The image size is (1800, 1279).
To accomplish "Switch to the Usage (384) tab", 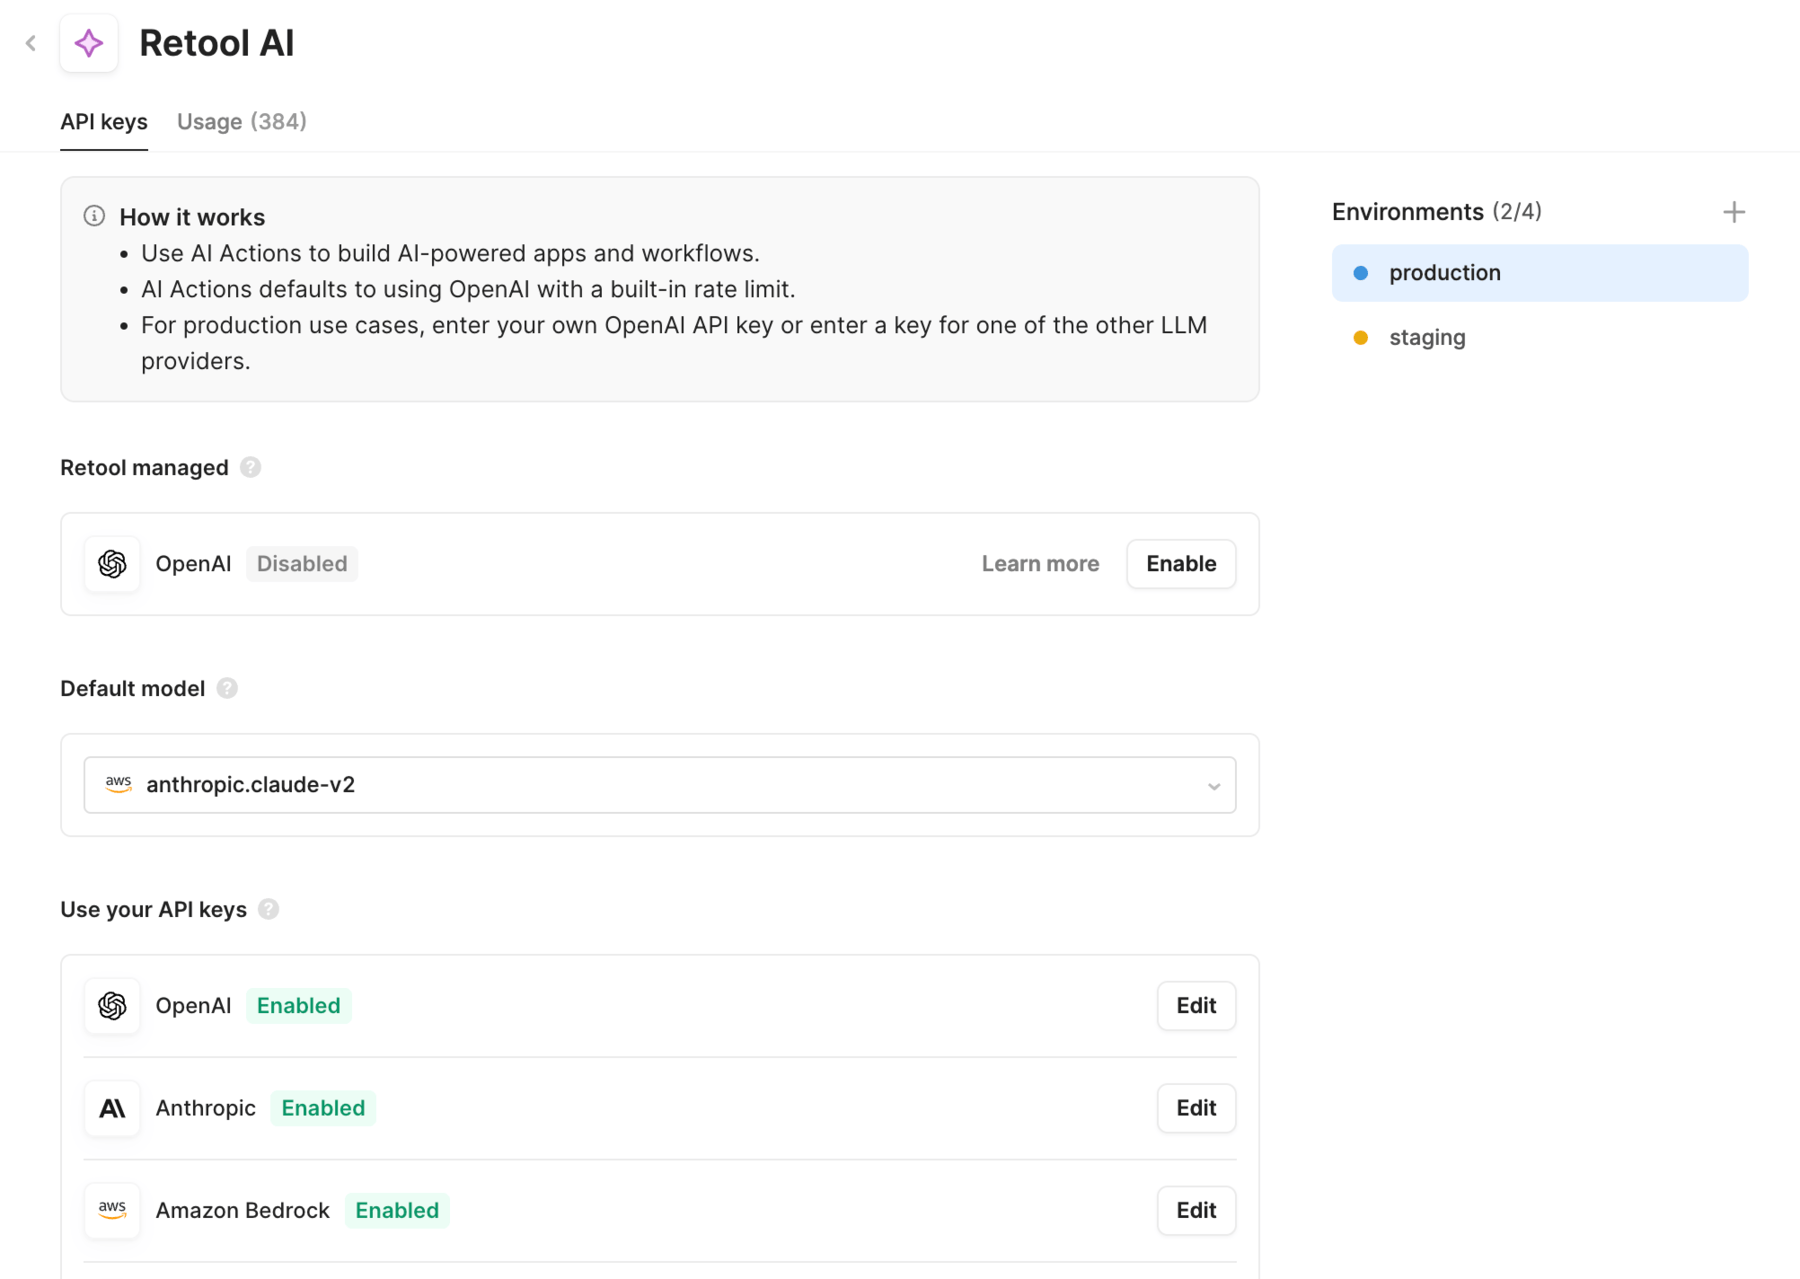I will point(242,122).
